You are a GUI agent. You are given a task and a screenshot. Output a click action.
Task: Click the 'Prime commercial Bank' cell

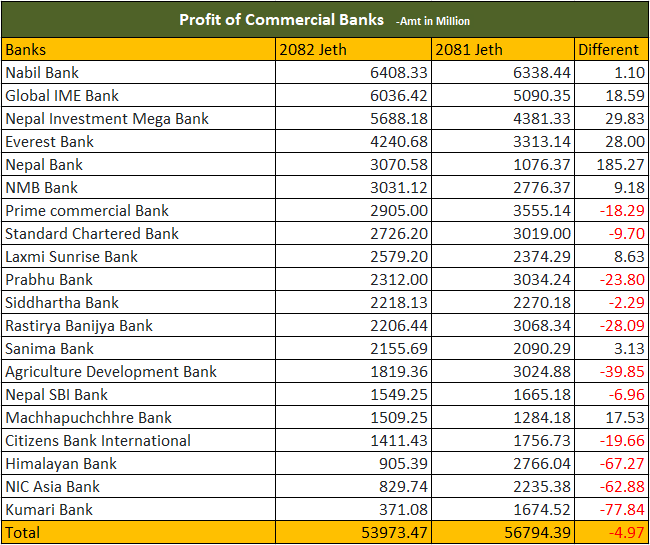[139, 211]
